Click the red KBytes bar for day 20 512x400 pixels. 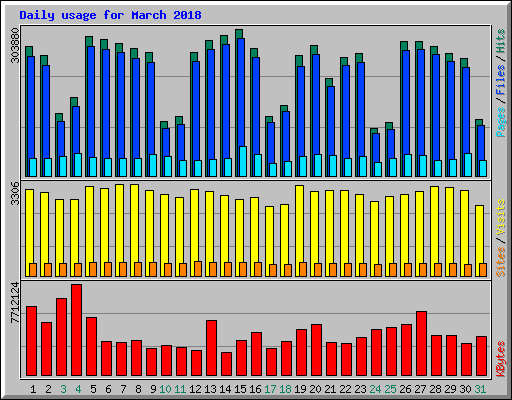point(316,350)
